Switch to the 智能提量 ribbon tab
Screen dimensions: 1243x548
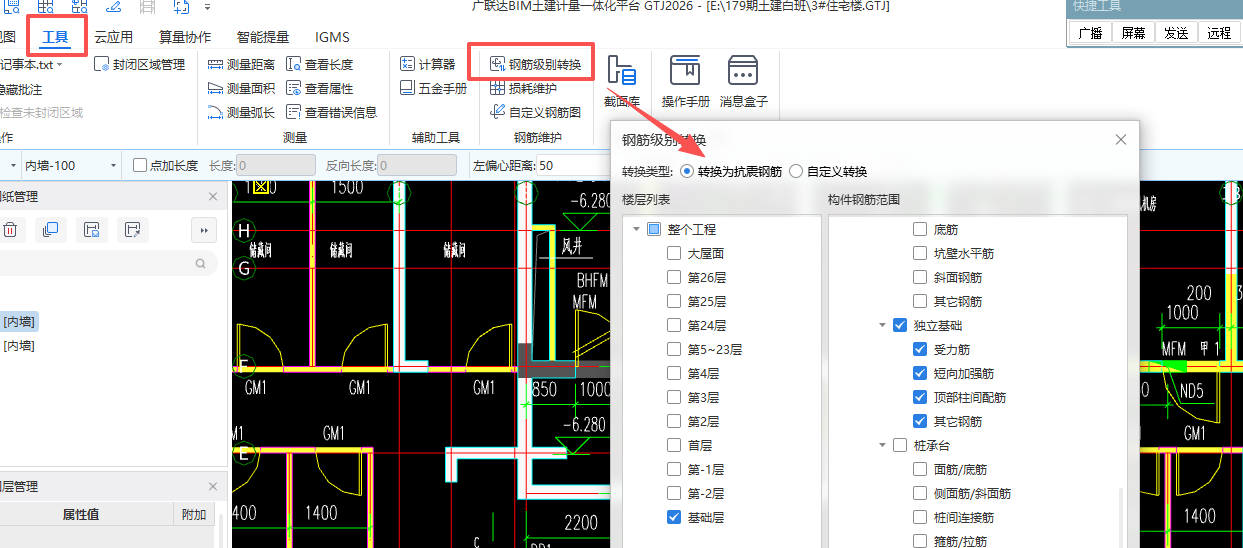coord(263,37)
